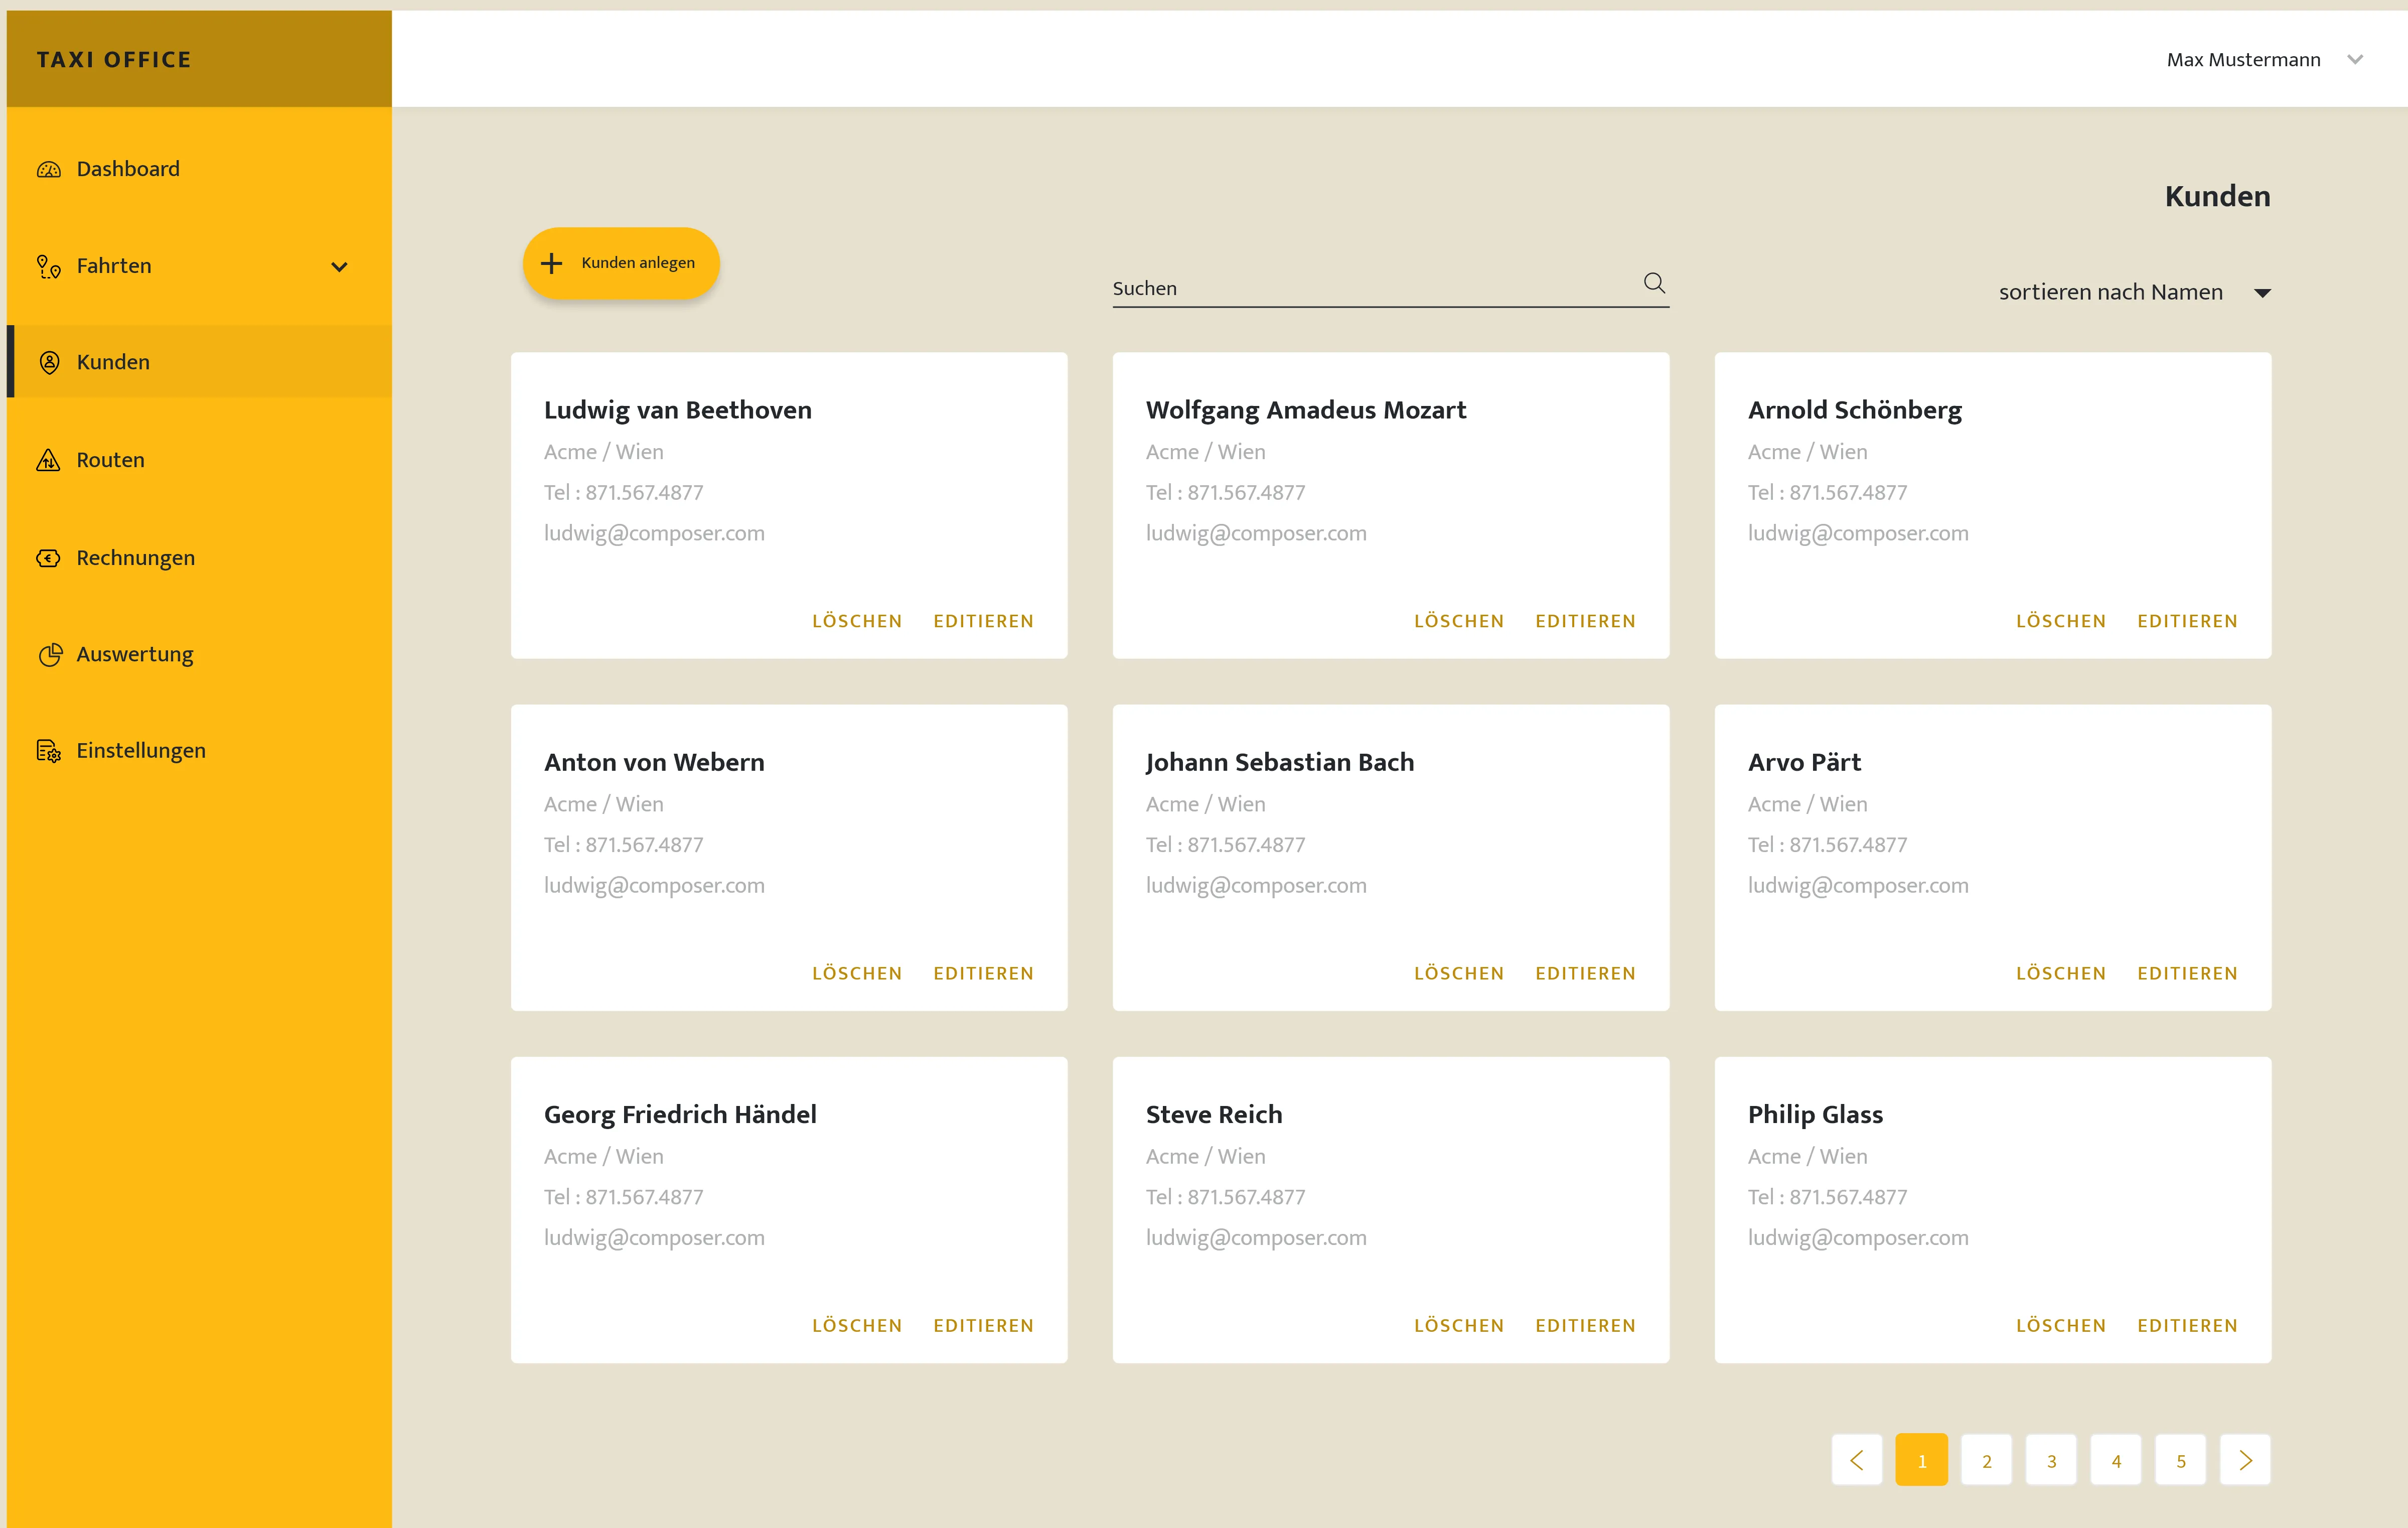Image resolution: width=2408 pixels, height=1528 pixels.
Task: Edit the Arvo Pärt customer card
Action: tap(2187, 973)
